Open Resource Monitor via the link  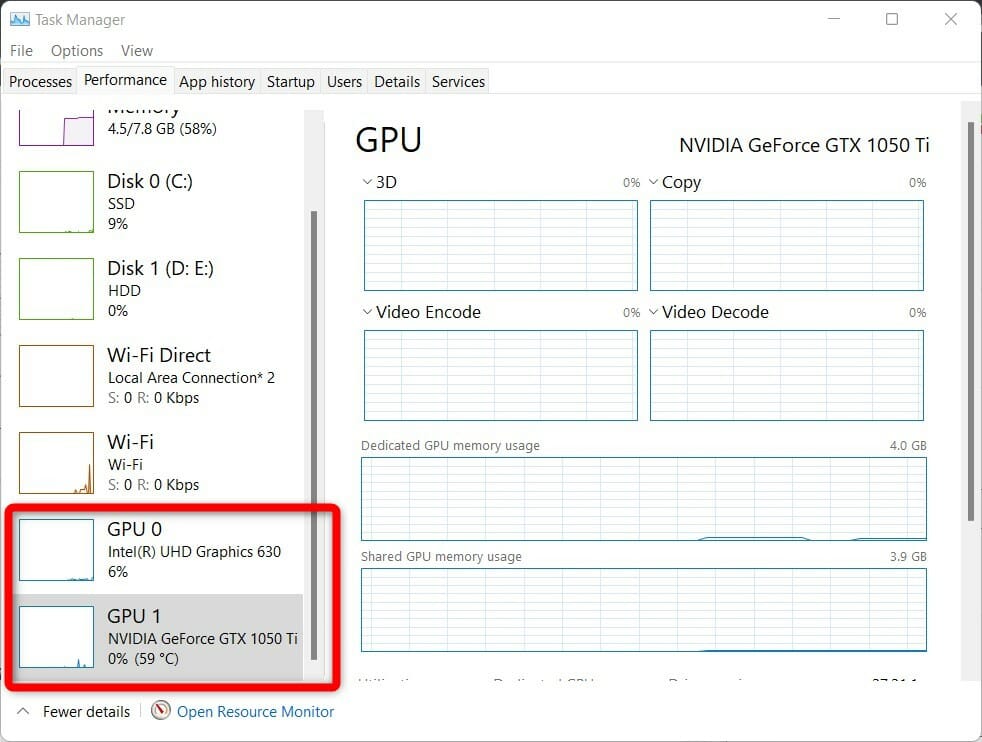[x=255, y=711]
